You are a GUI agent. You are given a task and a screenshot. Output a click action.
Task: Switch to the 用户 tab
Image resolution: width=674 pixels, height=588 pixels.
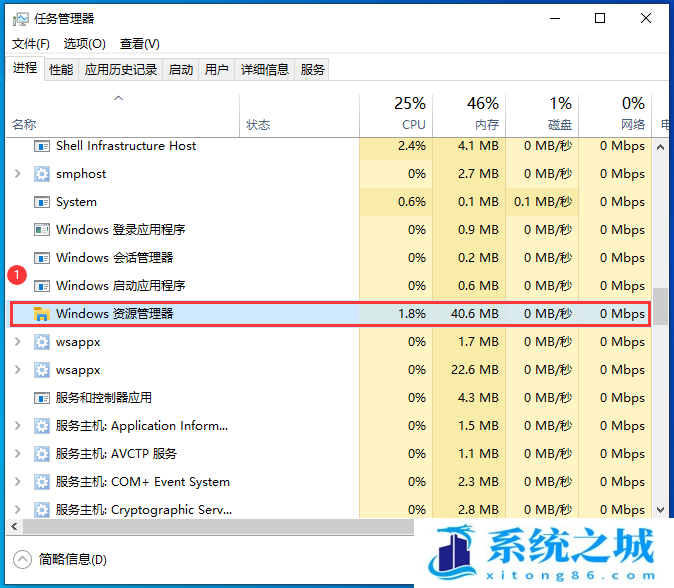(216, 70)
